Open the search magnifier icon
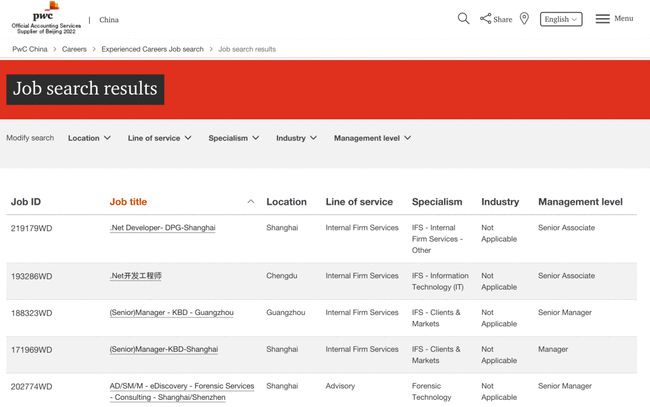 [463, 19]
